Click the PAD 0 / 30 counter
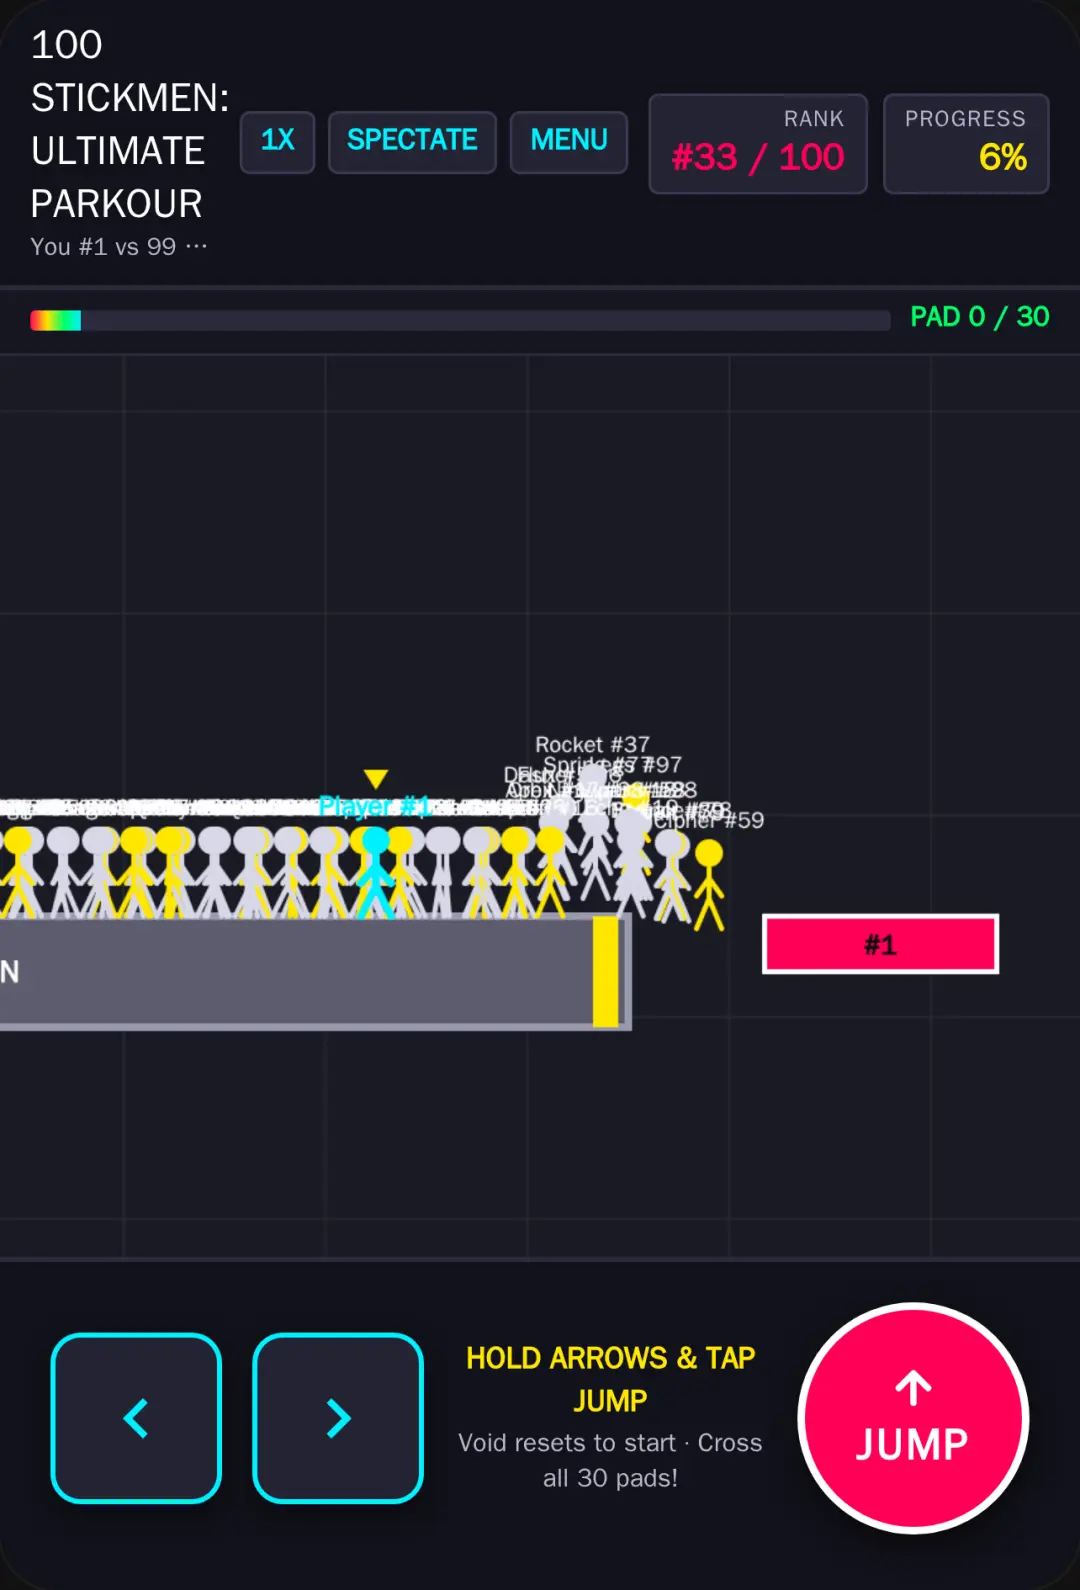The width and height of the screenshot is (1080, 1590). pyautogui.click(x=980, y=317)
